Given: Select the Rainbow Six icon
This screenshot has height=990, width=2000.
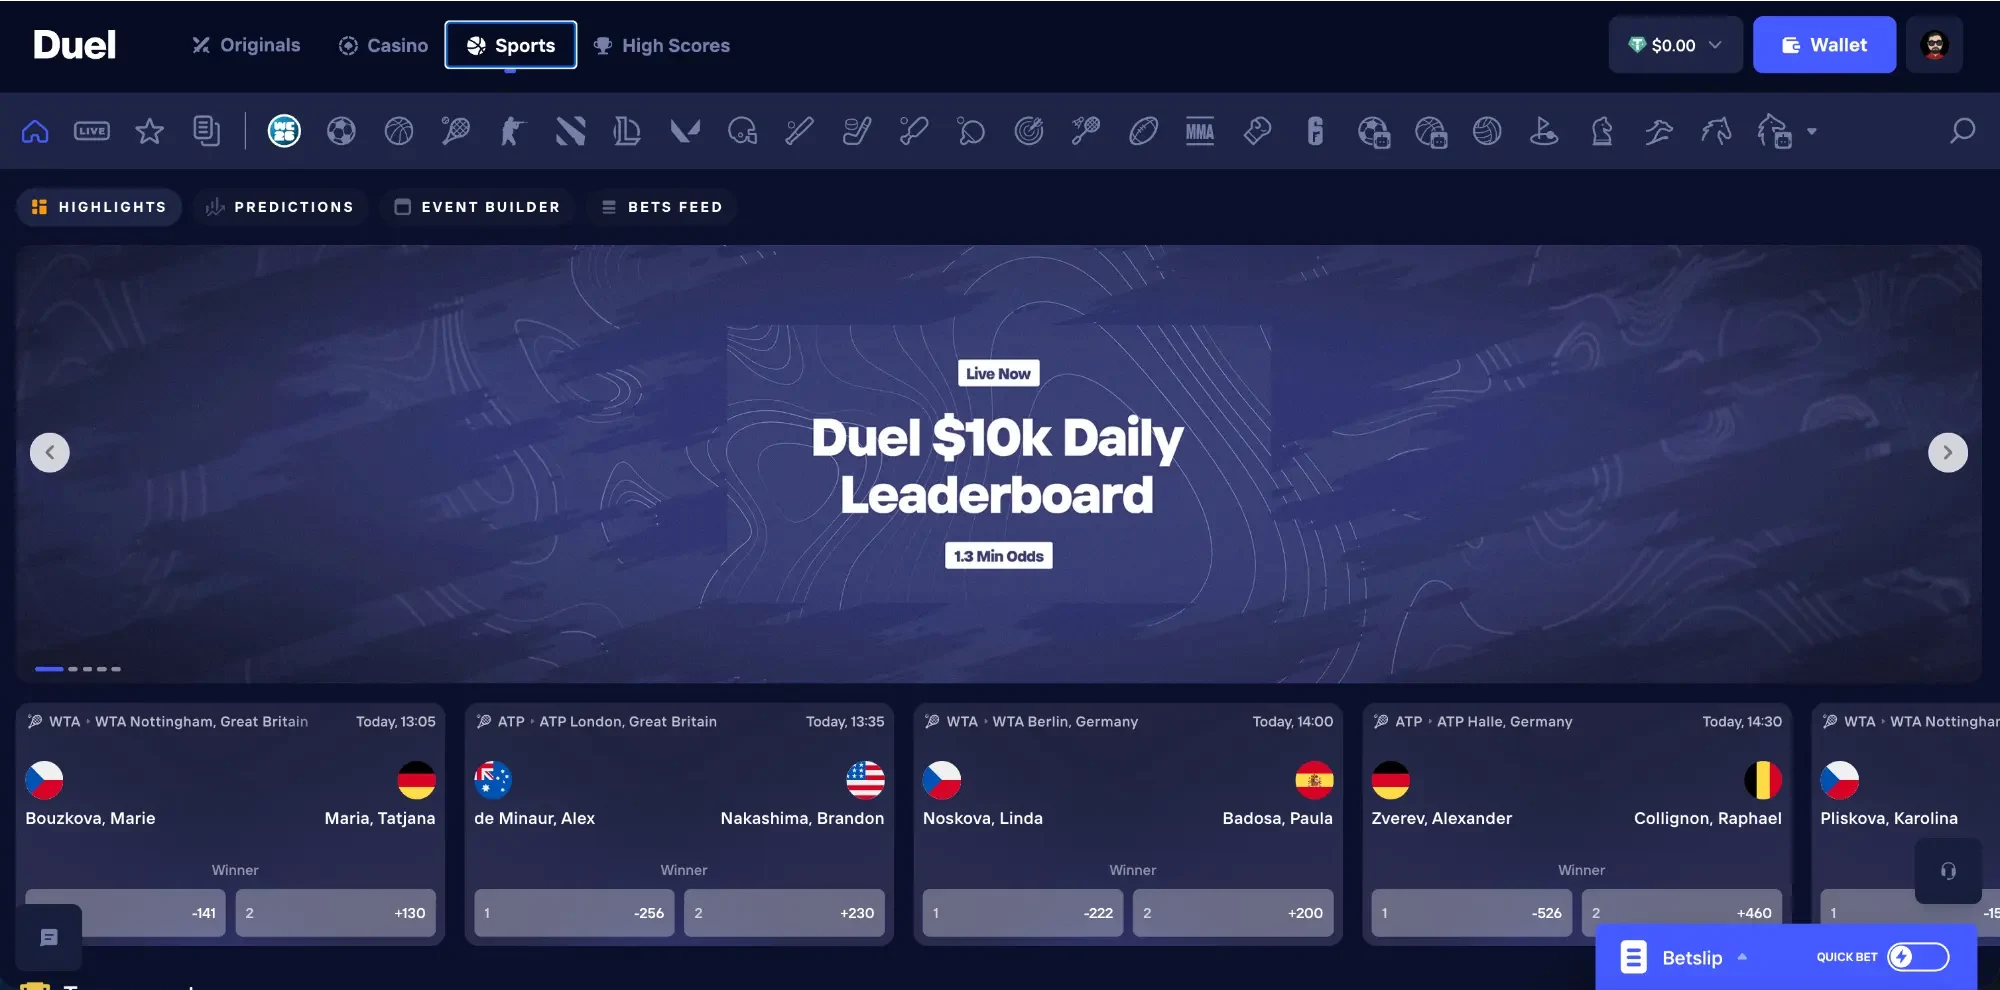Looking at the screenshot, I should 1316,131.
